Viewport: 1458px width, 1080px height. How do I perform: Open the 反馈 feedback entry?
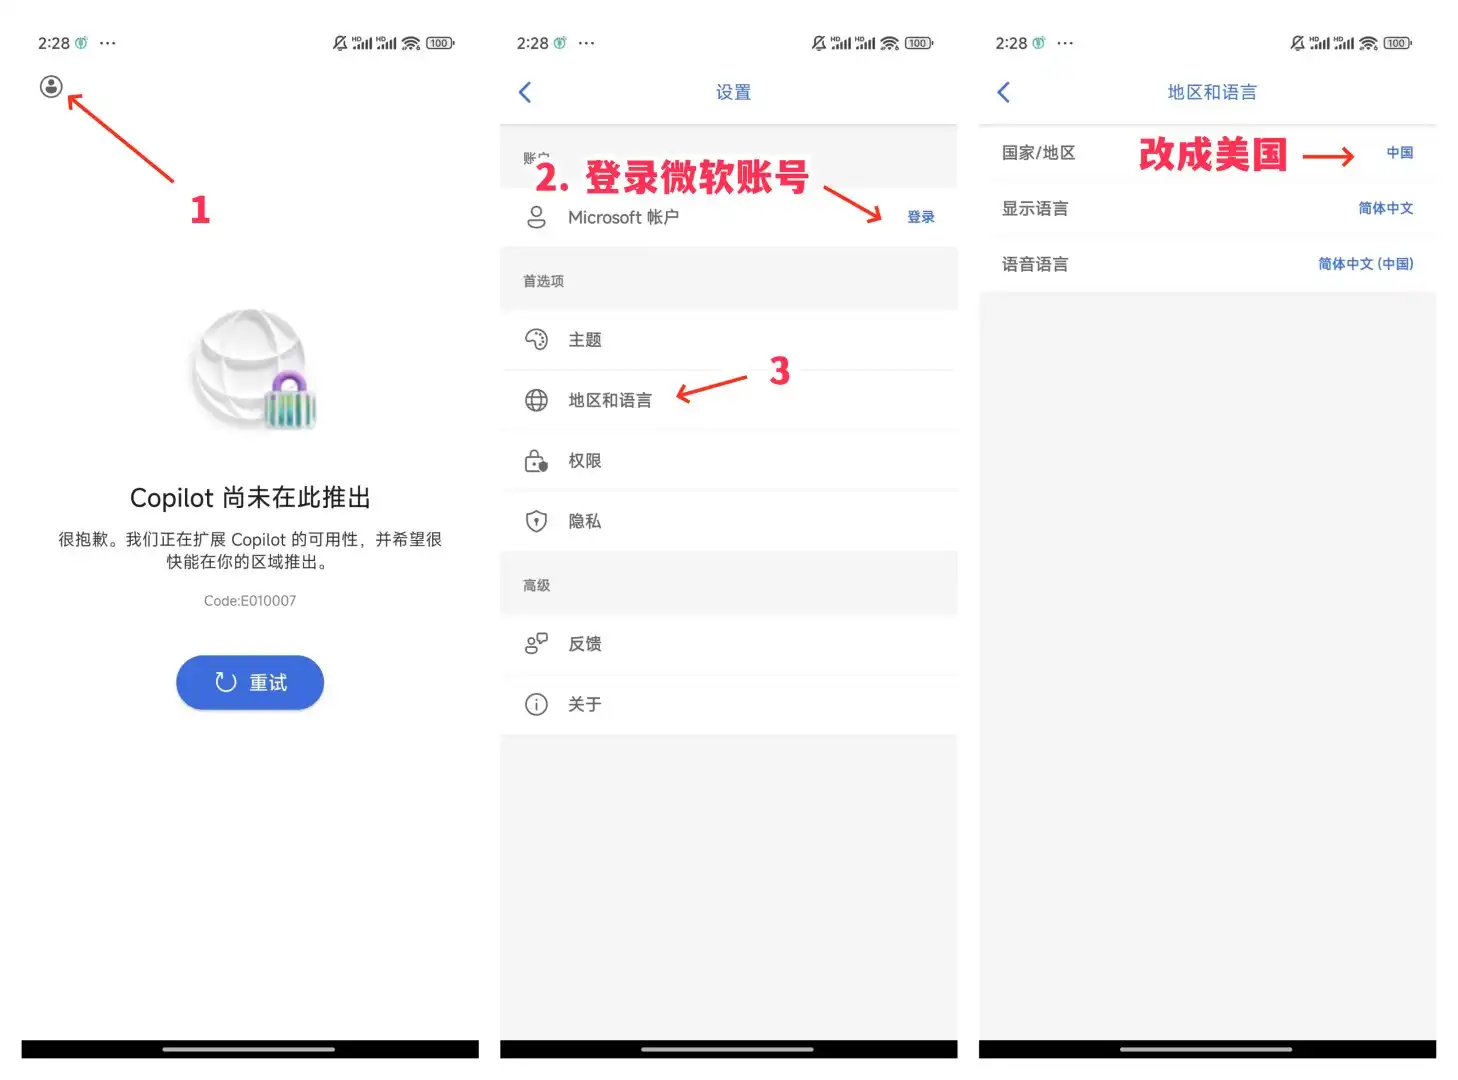pos(728,644)
